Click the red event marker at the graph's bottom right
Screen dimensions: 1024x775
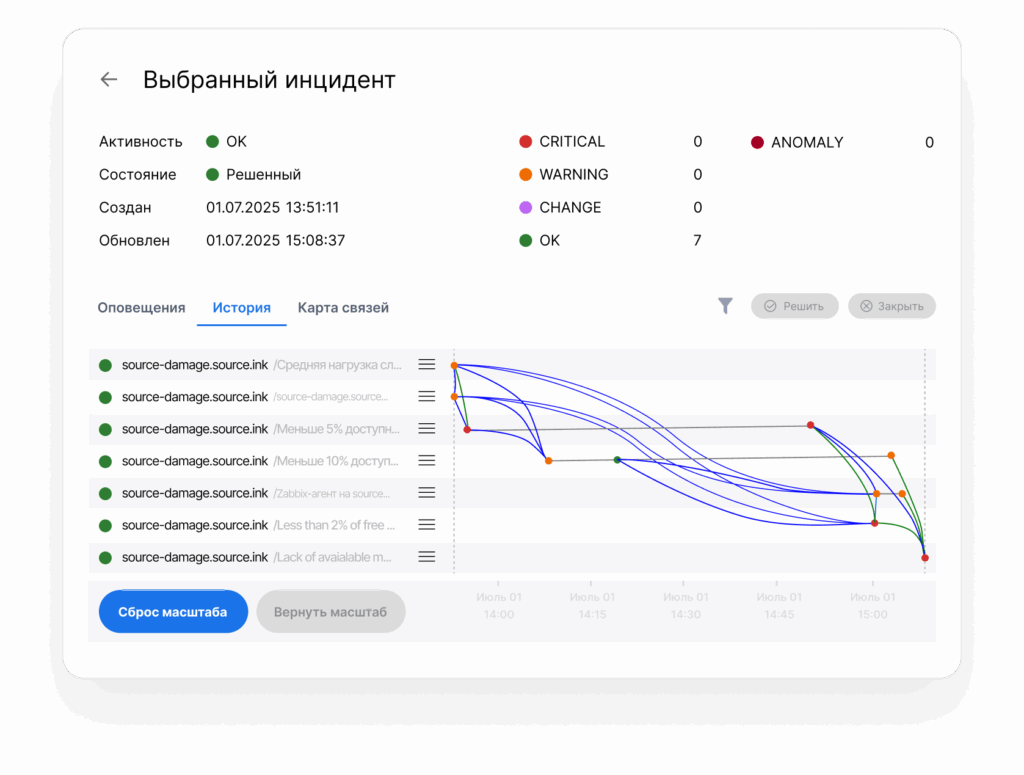[x=924, y=557]
